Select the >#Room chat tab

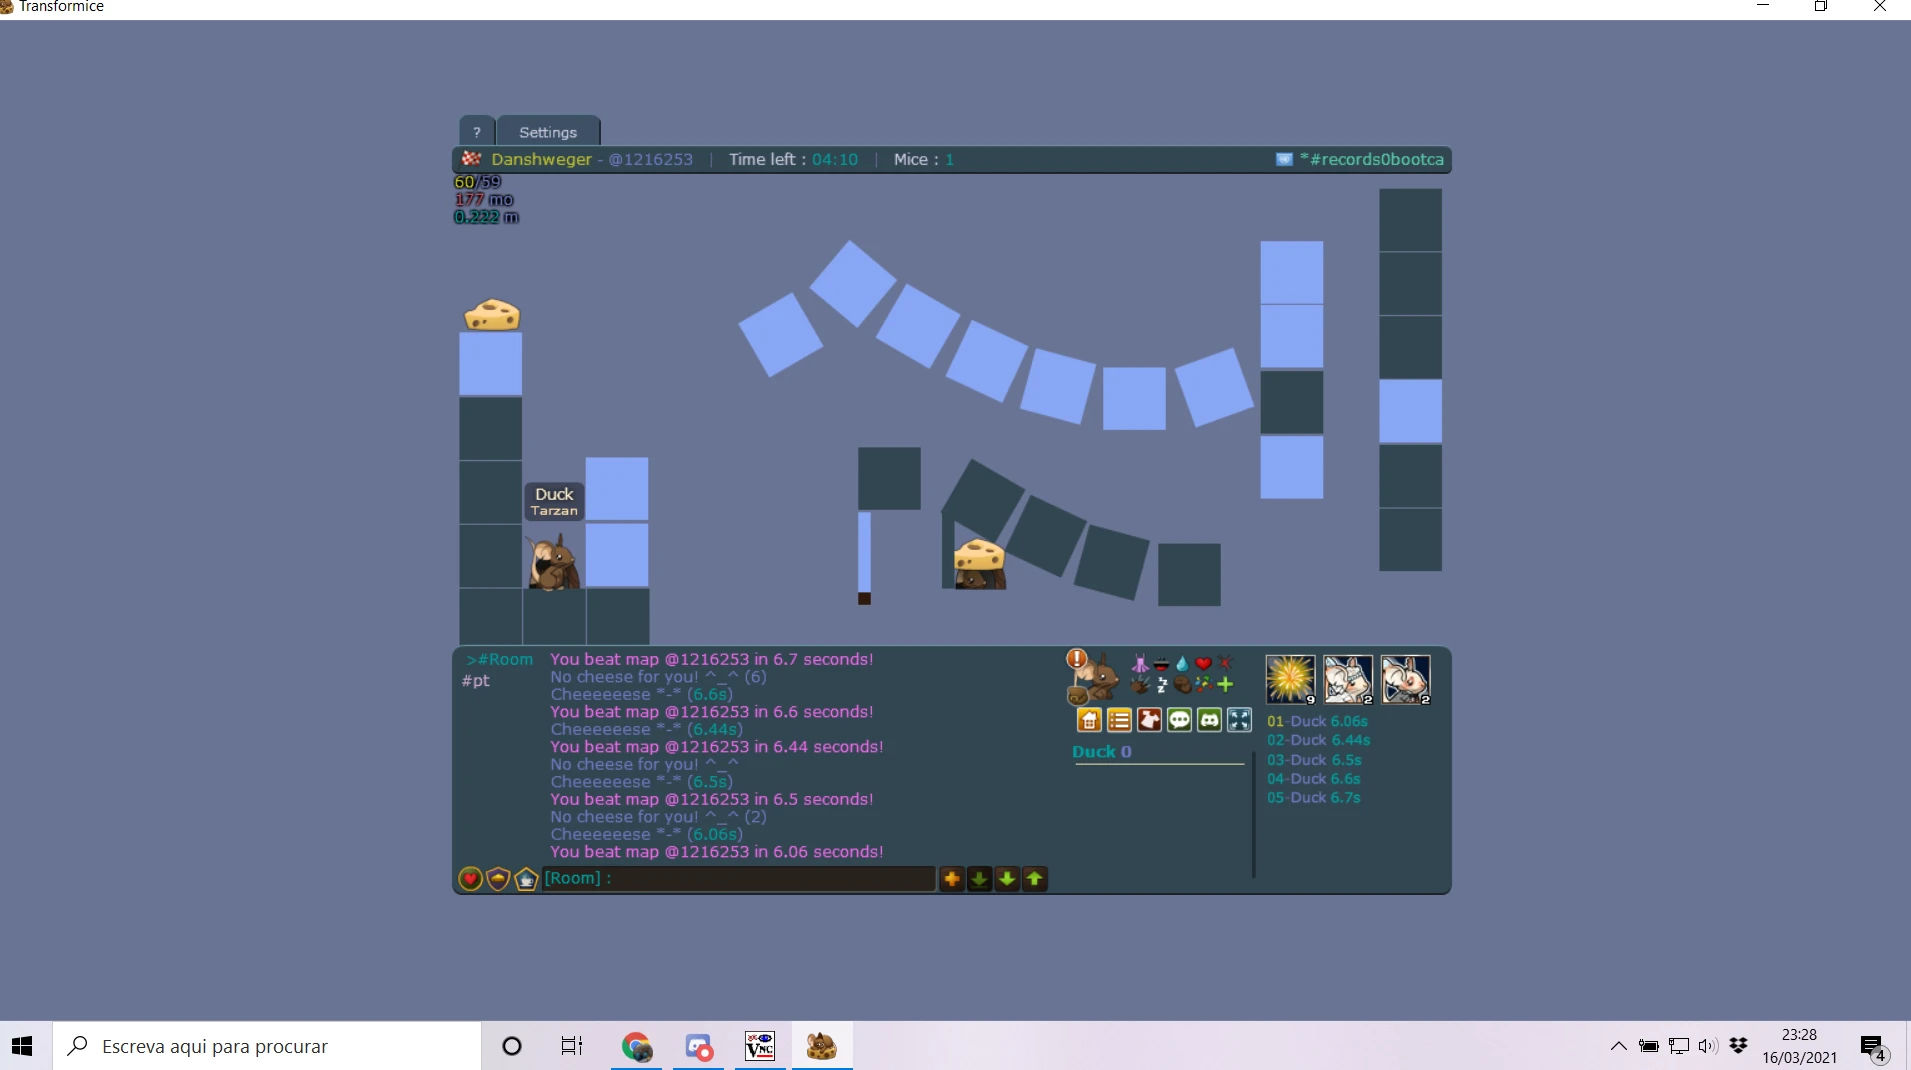[500, 660]
